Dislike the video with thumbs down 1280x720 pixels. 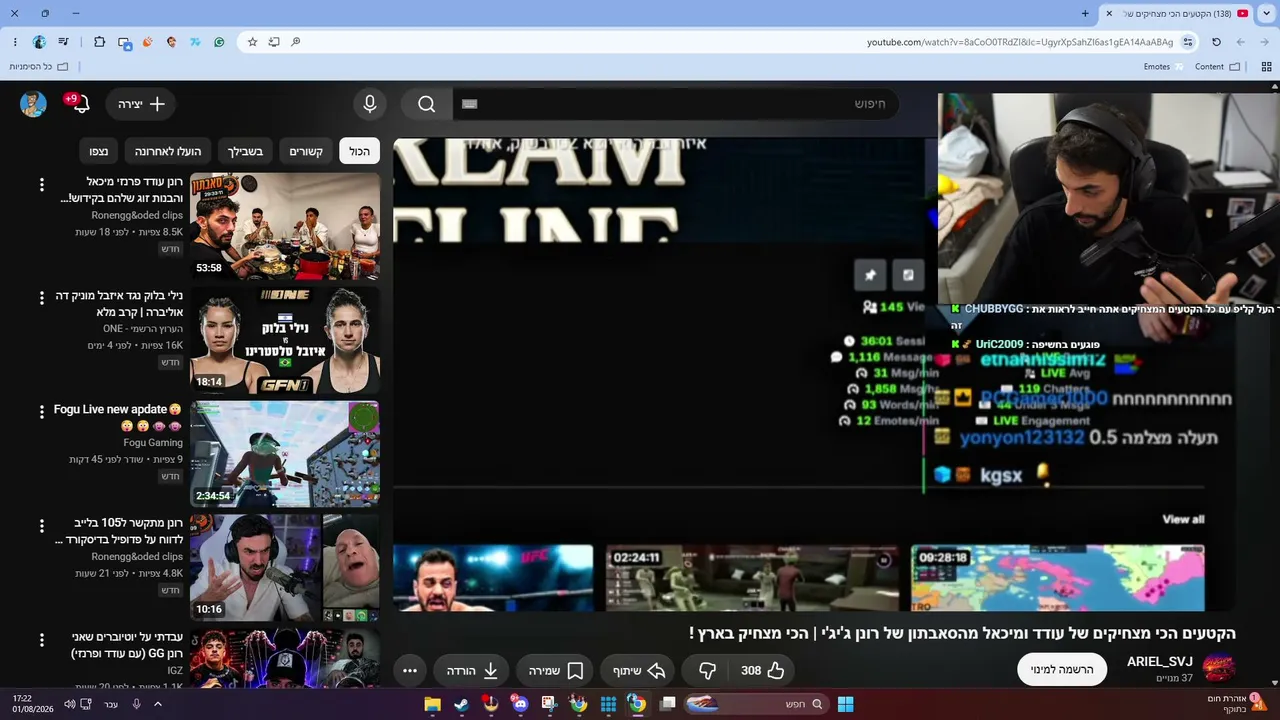click(x=707, y=671)
